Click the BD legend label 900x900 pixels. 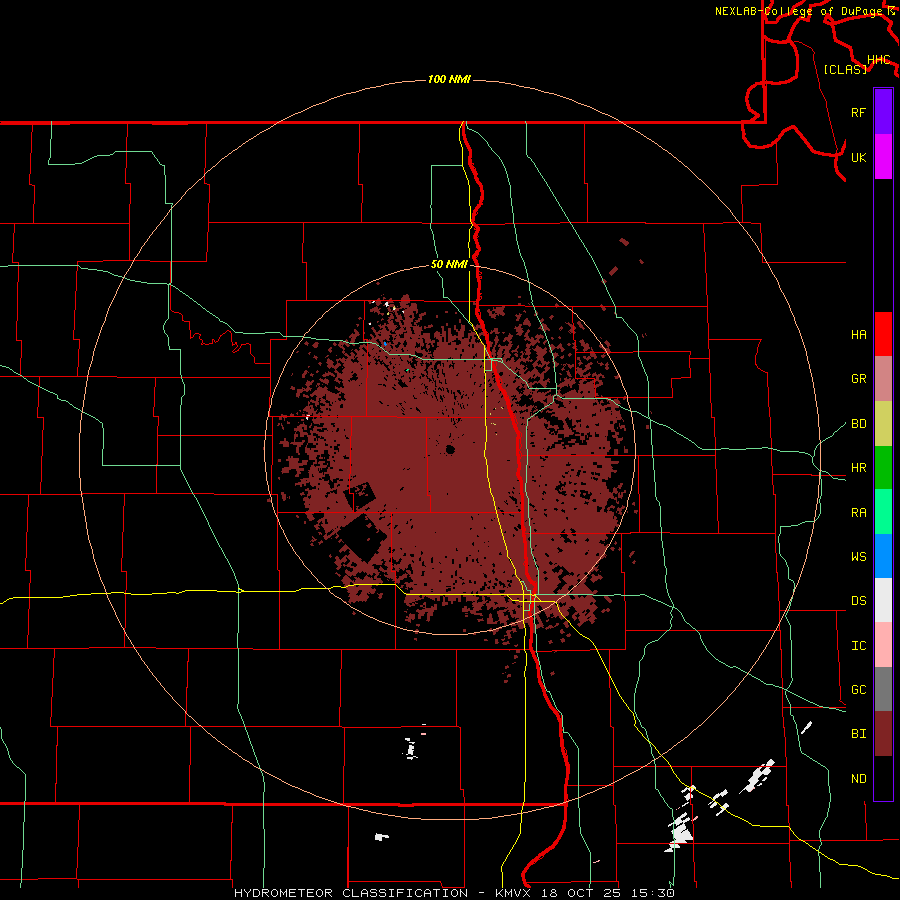858,424
